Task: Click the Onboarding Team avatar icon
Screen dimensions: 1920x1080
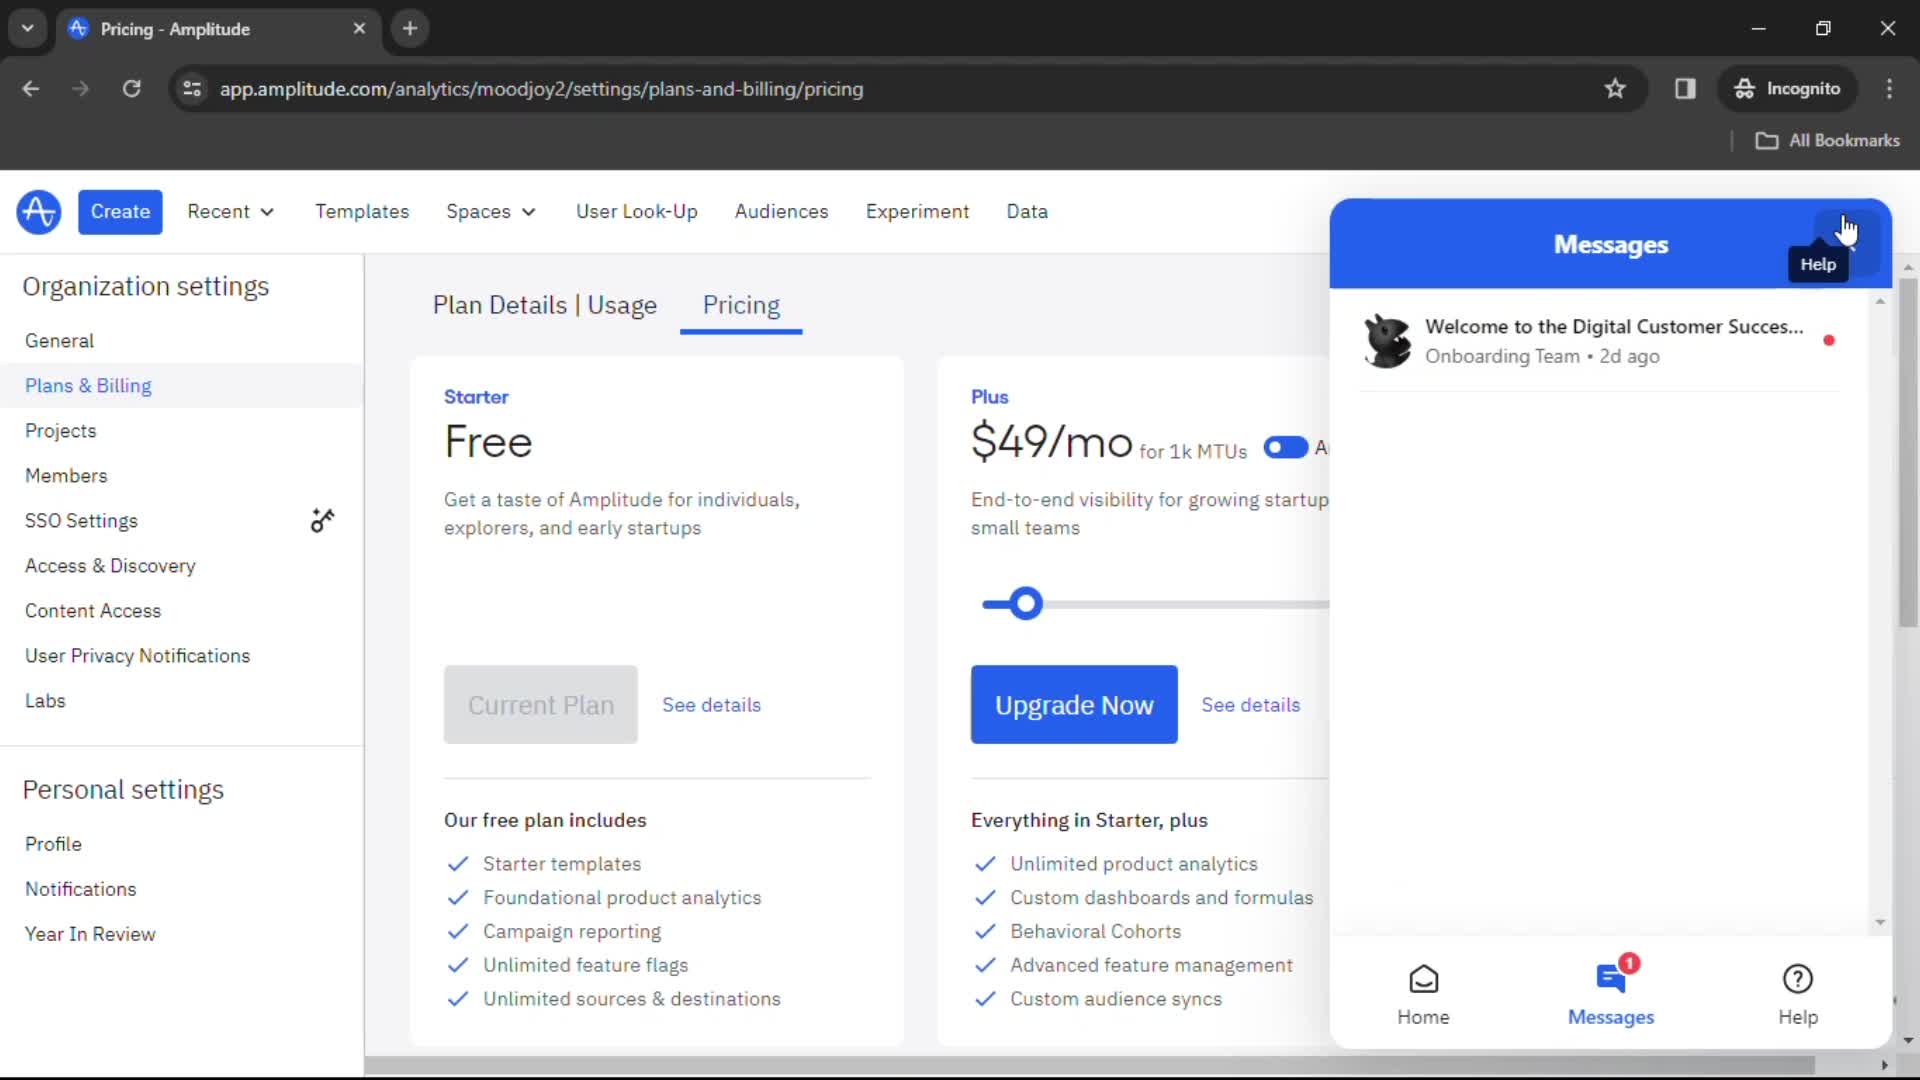Action: point(1388,341)
